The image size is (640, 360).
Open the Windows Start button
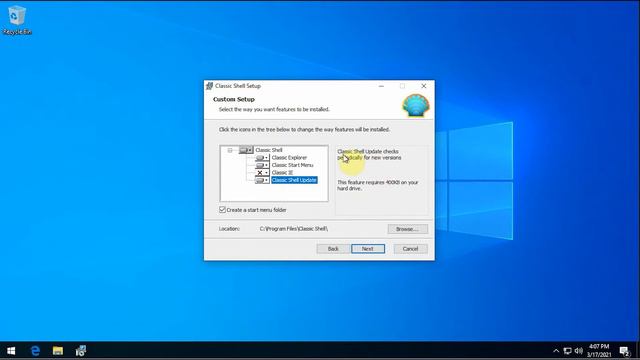click(x=11, y=351)
